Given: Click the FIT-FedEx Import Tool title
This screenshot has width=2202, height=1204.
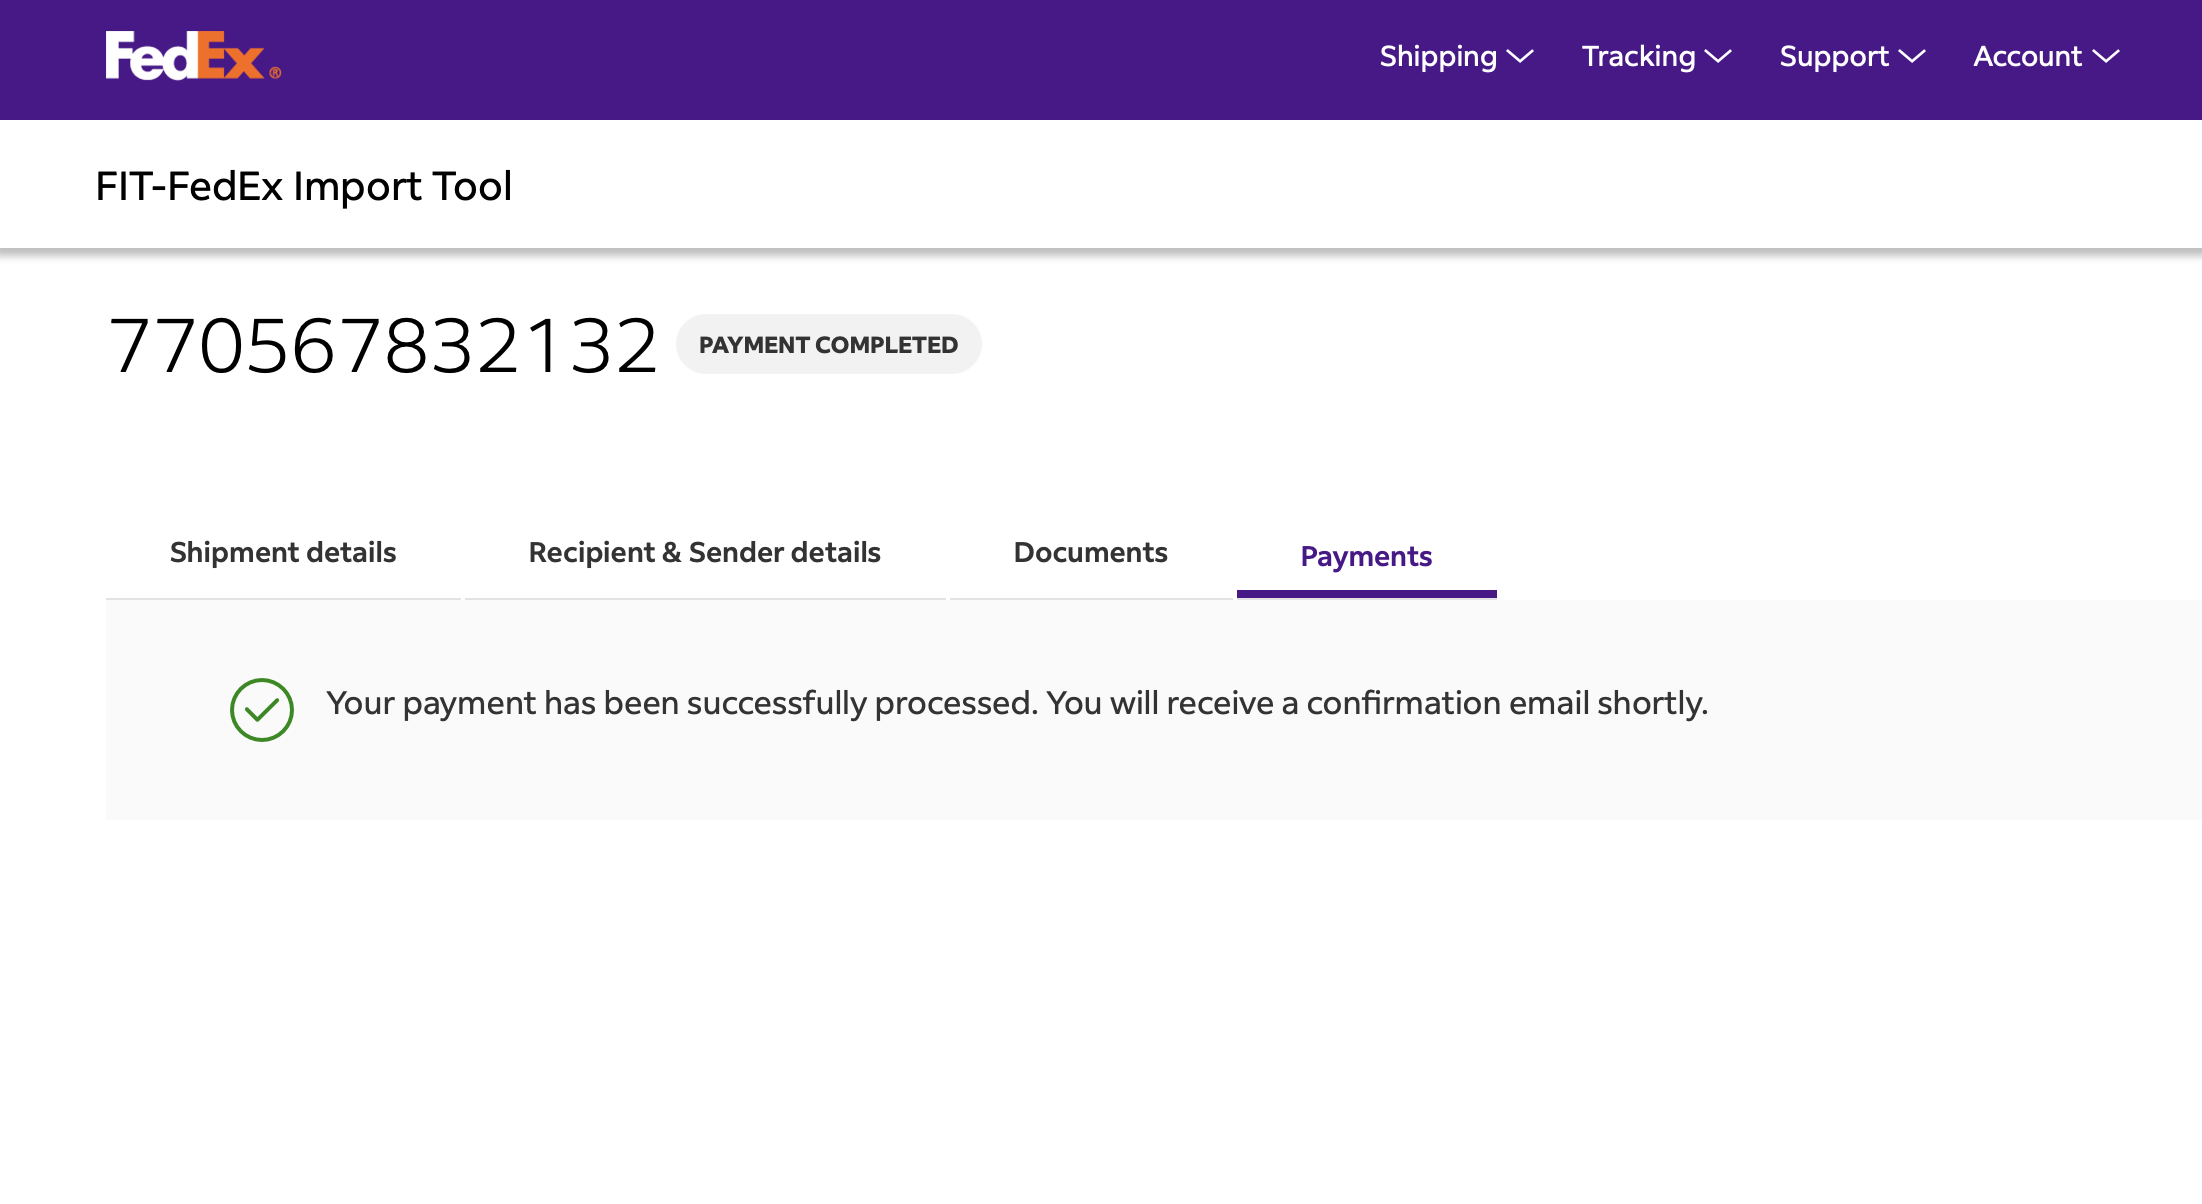Looking at the screenshot, I should pyautogui.click(x=304, y=186).
